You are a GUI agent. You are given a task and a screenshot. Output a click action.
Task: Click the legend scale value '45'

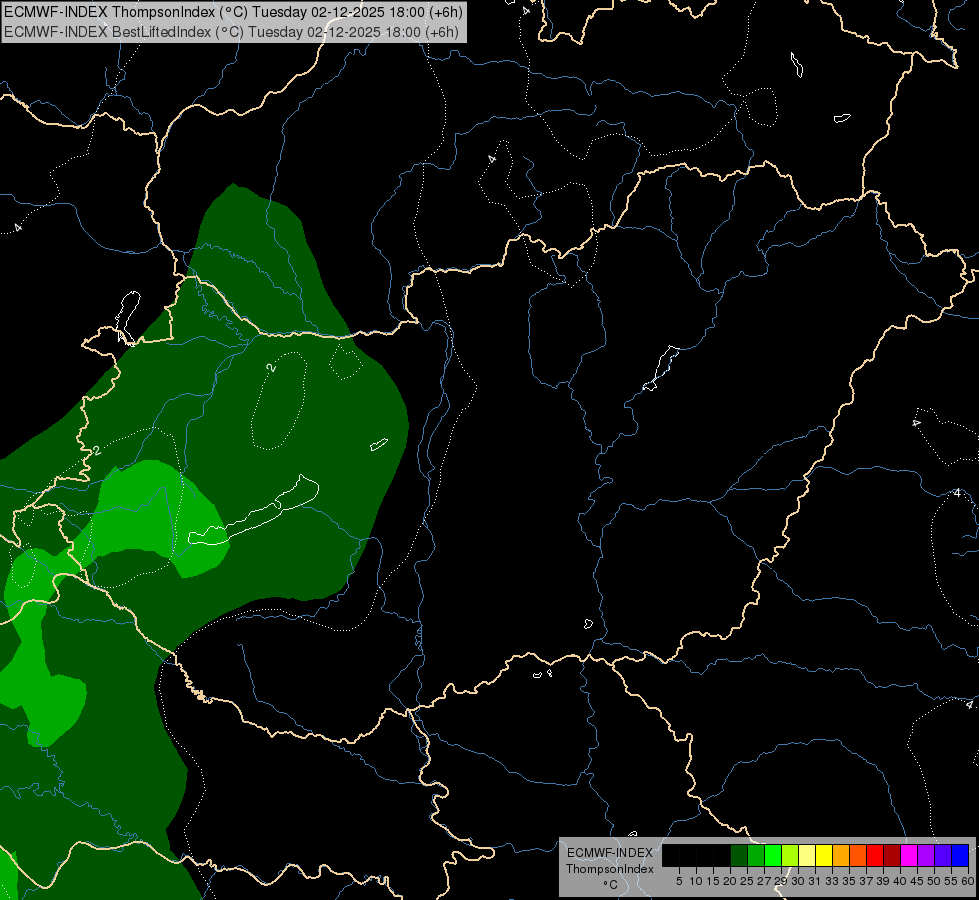917,881
